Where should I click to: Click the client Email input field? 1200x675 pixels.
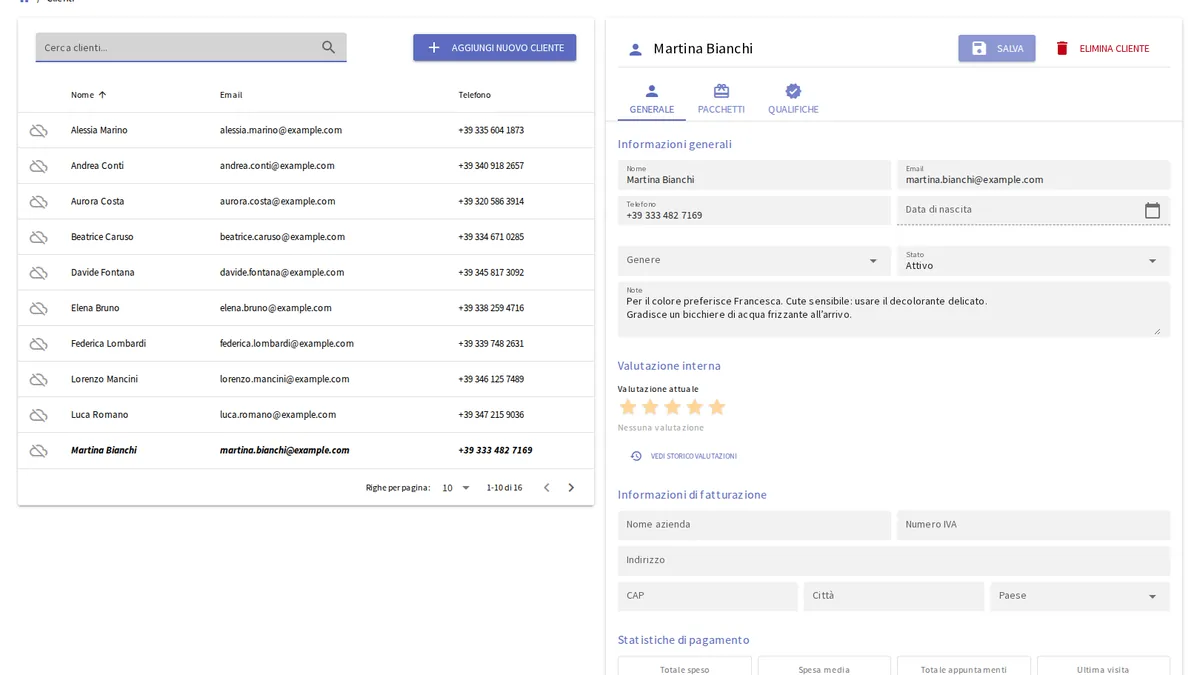click(x=1033, y=175)
